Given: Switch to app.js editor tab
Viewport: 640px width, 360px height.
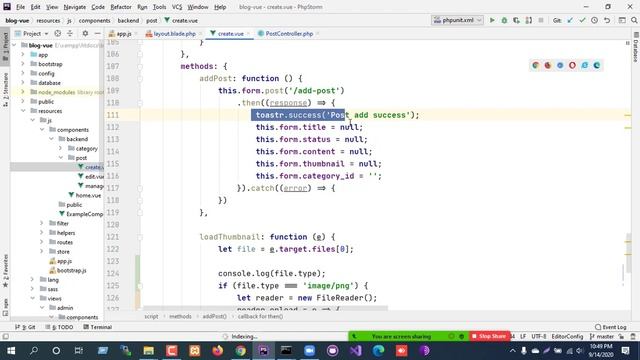Looking at the screenshot, I should (123, 33).
